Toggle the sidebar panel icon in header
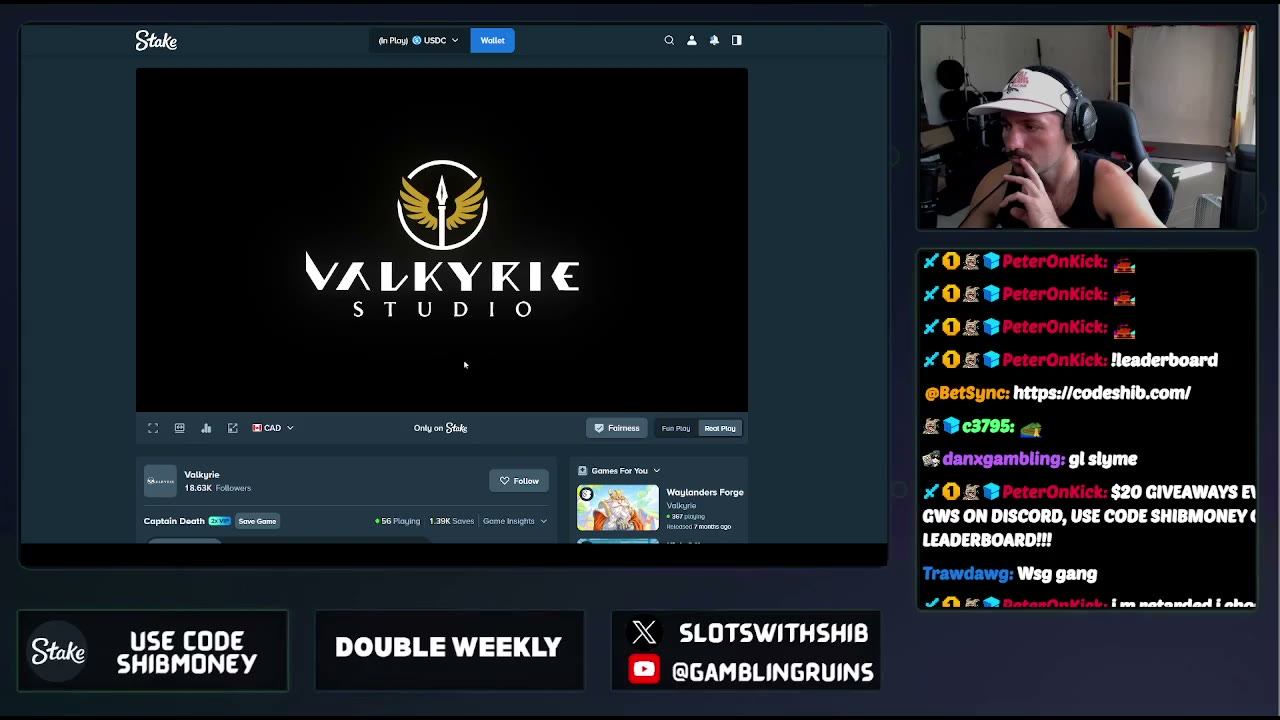Viewport: 1280px width, 720px height. pyautogui.click(x=737, y=40)
